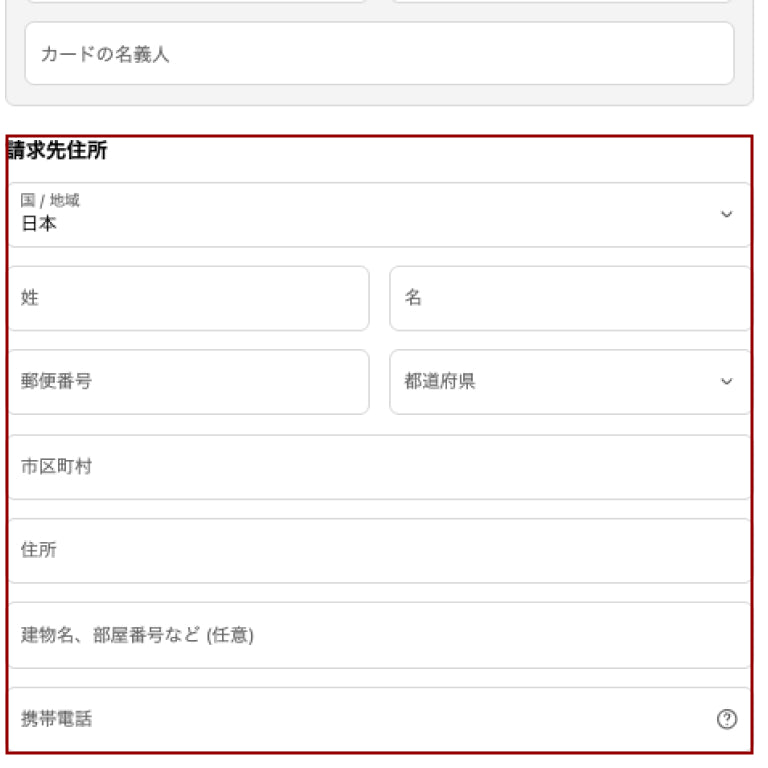Click the chevron arrow on 都道府県 selector
This screenshot has height=768, width=768.
727,382
